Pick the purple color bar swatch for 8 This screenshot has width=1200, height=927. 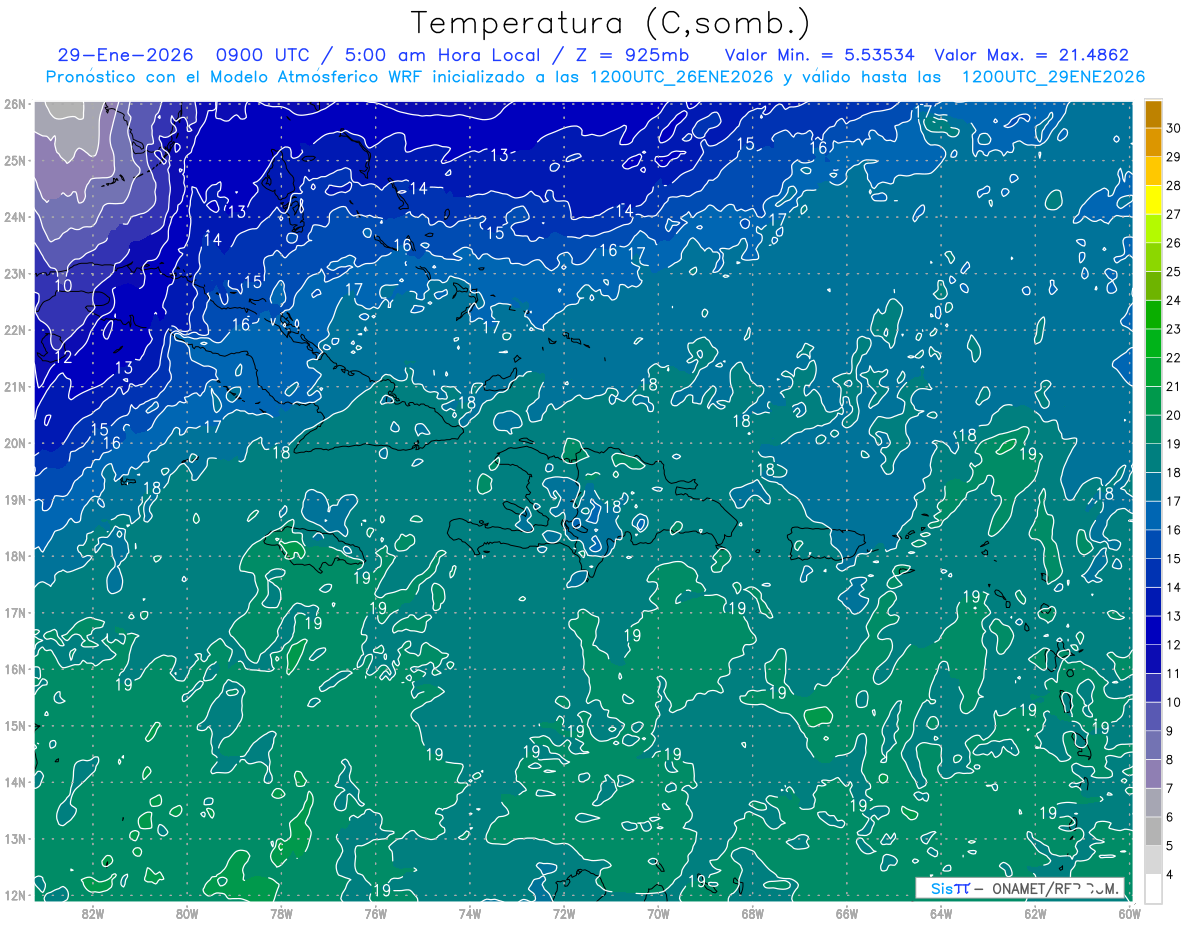[x=1153, y=746]
